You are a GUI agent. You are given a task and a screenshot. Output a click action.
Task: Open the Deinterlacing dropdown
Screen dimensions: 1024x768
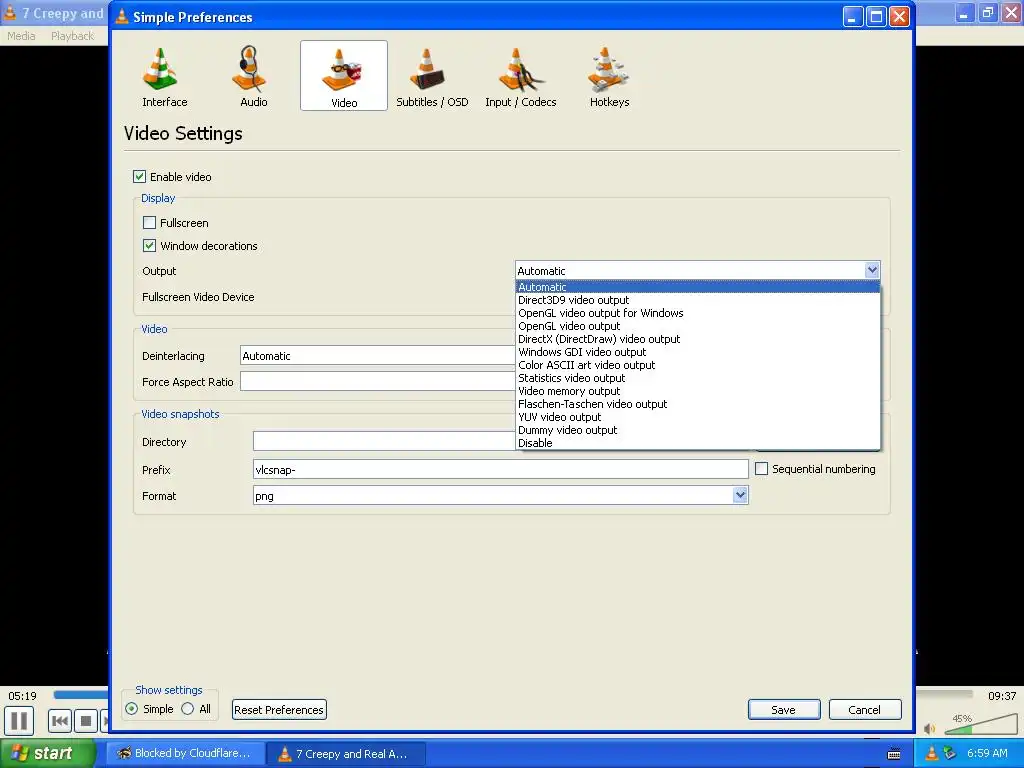tap(377, 356)
